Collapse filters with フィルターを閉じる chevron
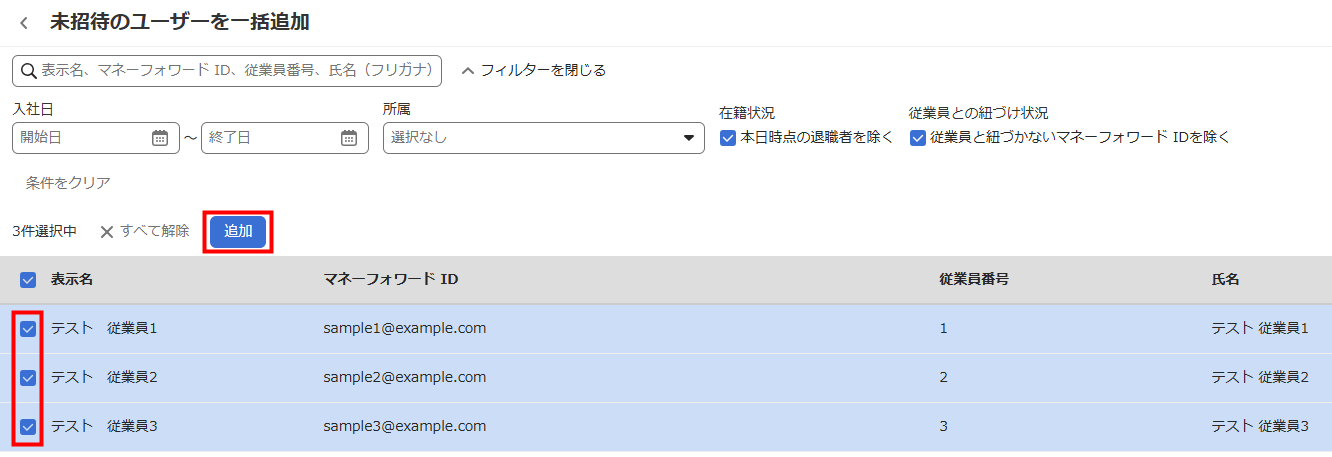The image size is (1332, 457). (467, 71)
